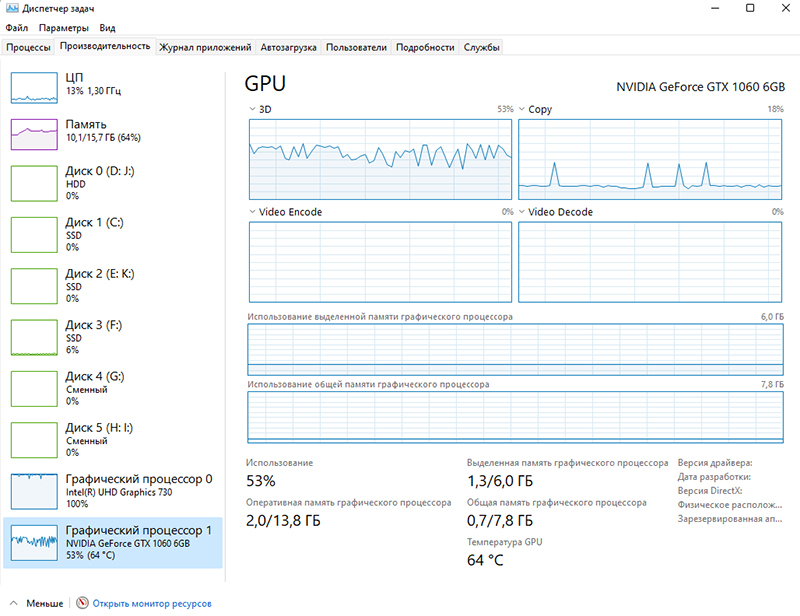Open the Открыть монитор ресурсов link

[152, 603]
